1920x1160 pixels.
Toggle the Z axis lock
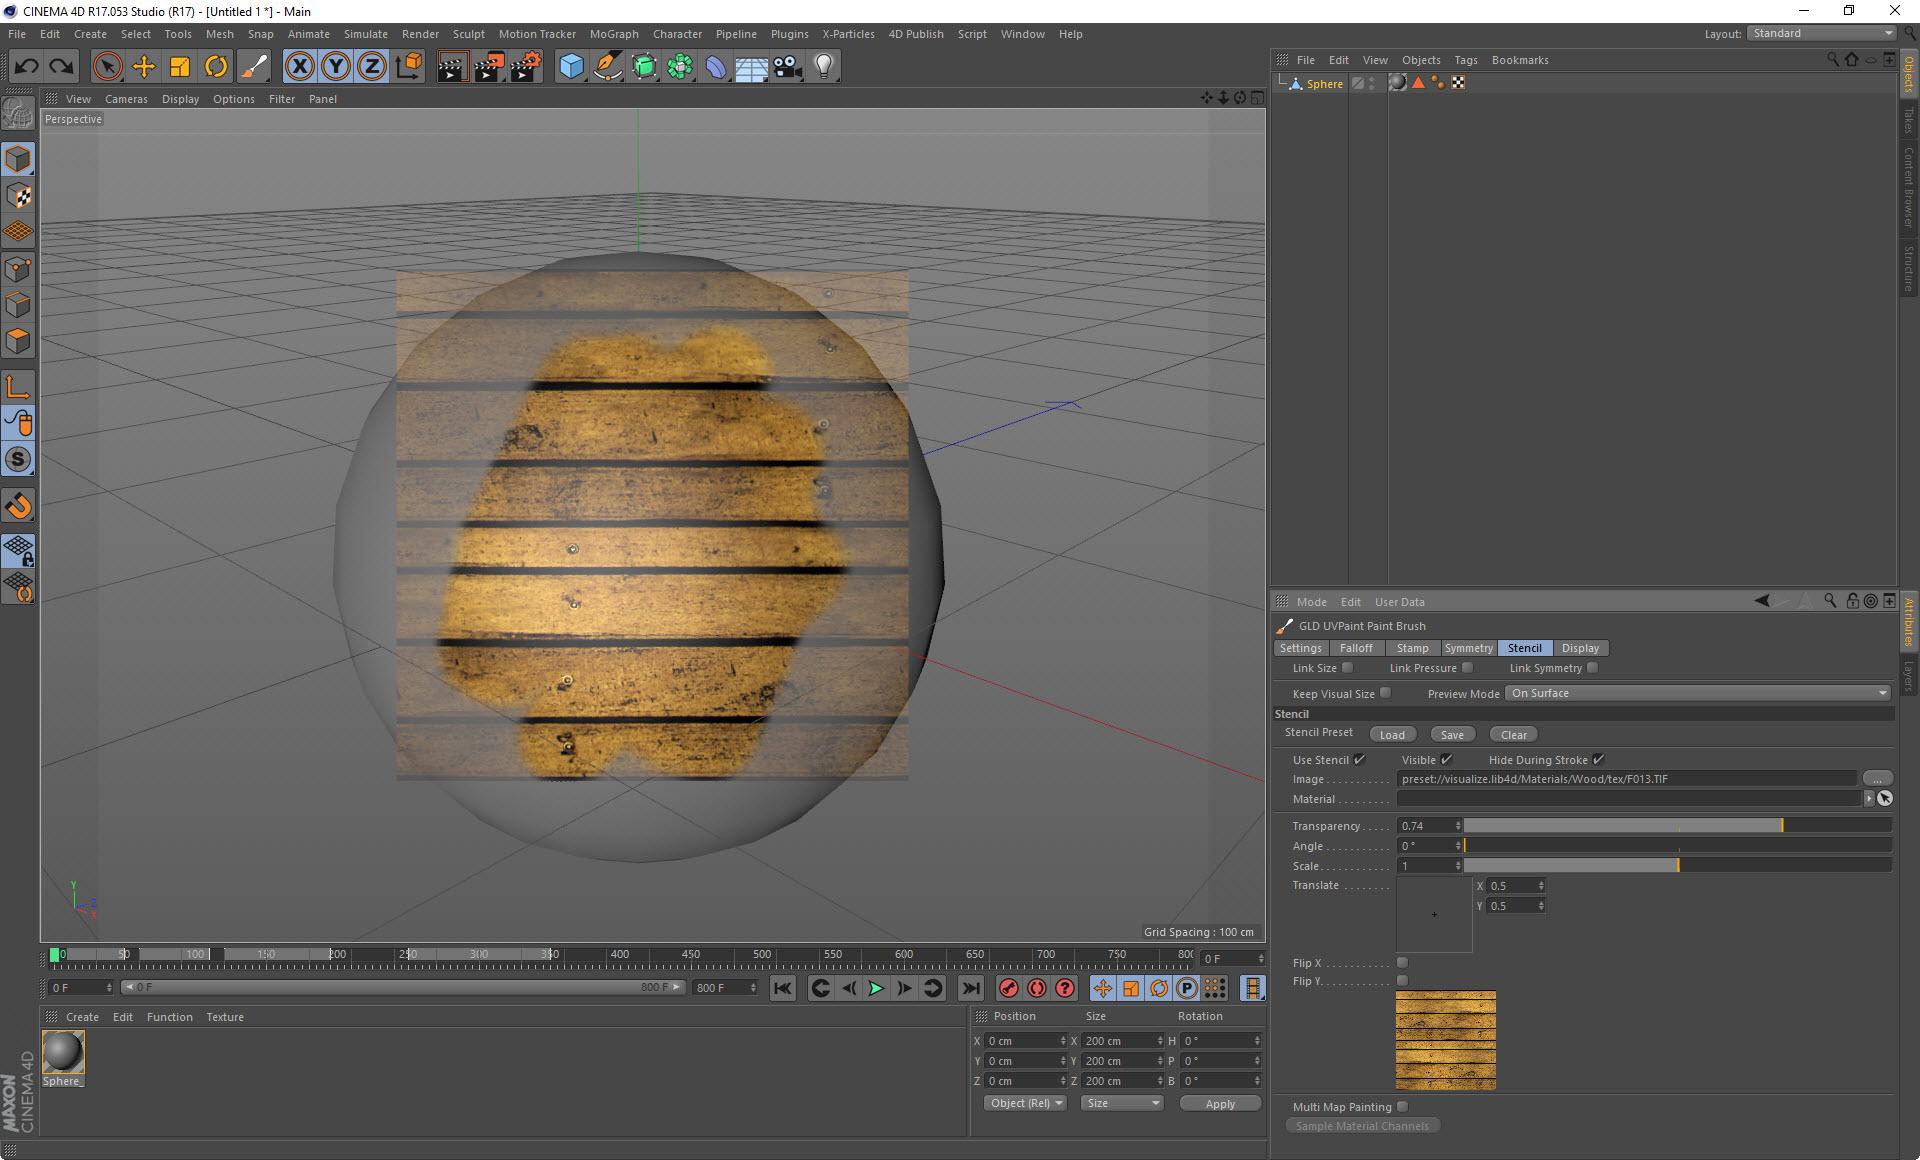pos(372,66)
